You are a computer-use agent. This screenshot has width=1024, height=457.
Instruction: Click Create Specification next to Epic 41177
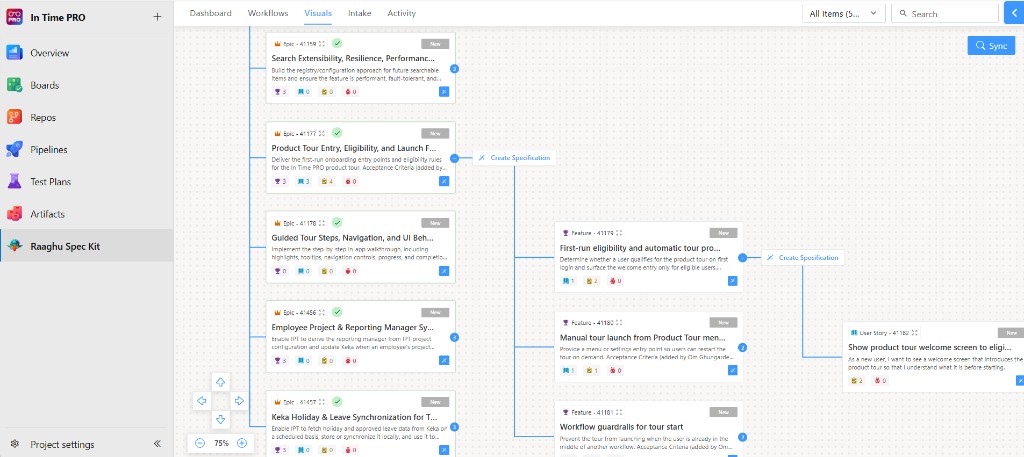[515, 158]
